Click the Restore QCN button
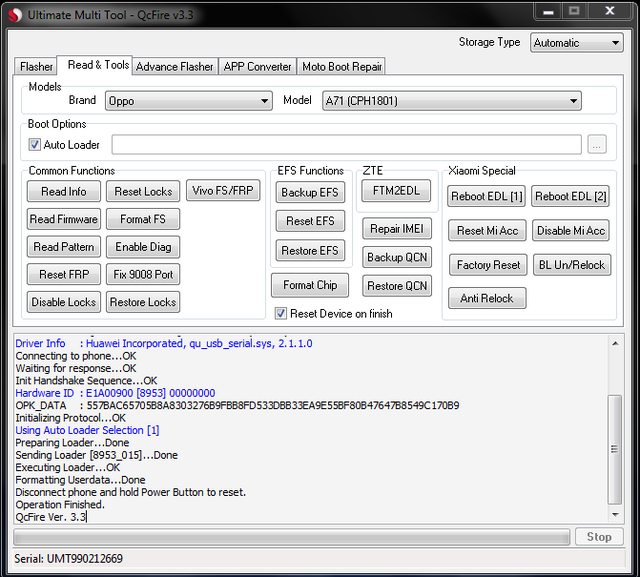Image resolution: width=640 pixels, height=577 pixels. [x=397, y=286]
